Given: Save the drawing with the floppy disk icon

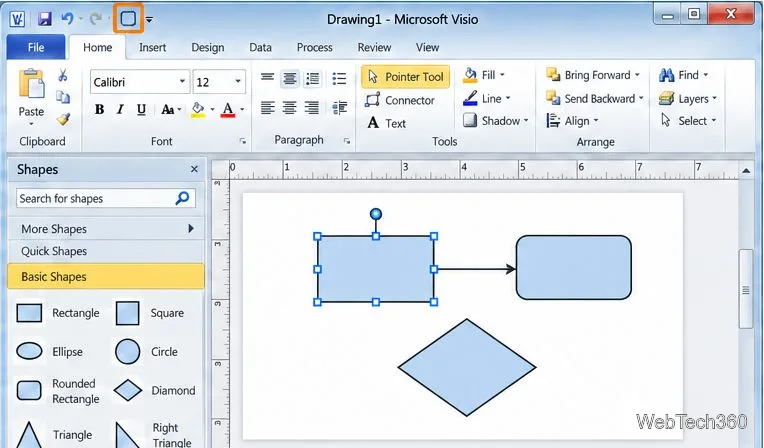Looking at the screenshot, I should coord(45,19).
